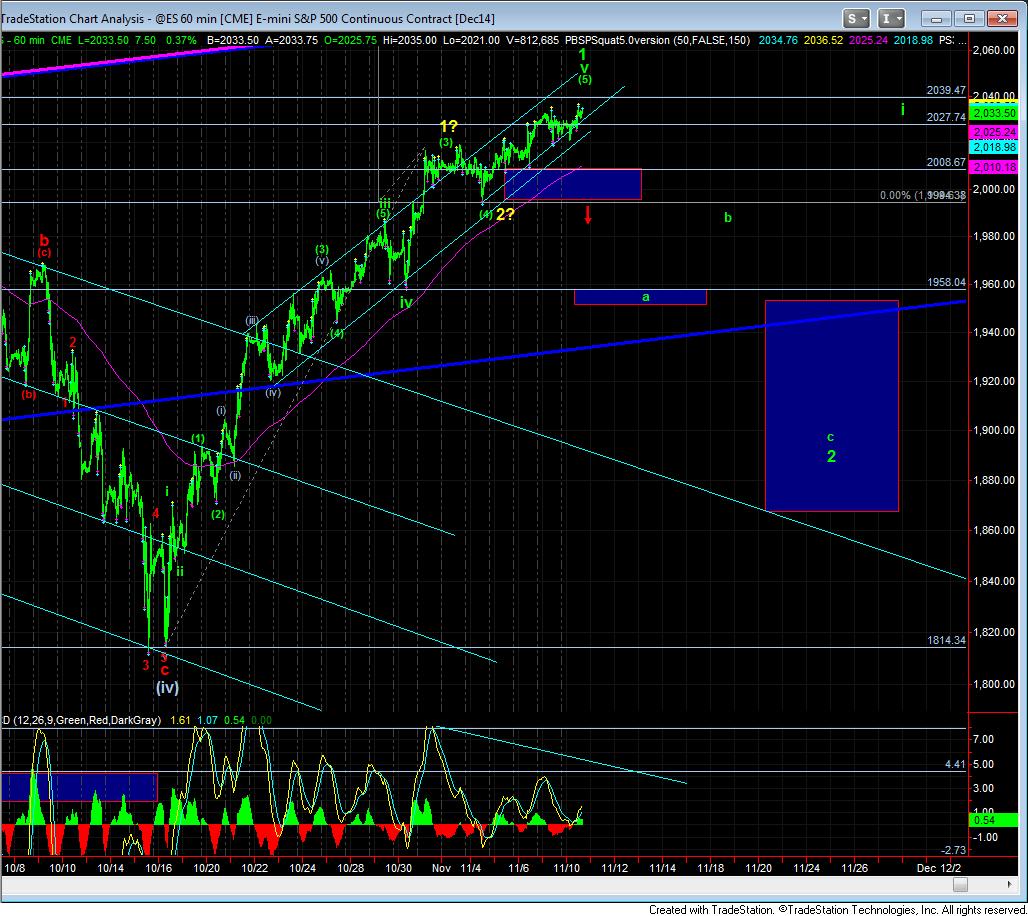Select the 2039.47 horizontal line label
This screenshot has width=1028, height=916.
[x=945, y=90]
